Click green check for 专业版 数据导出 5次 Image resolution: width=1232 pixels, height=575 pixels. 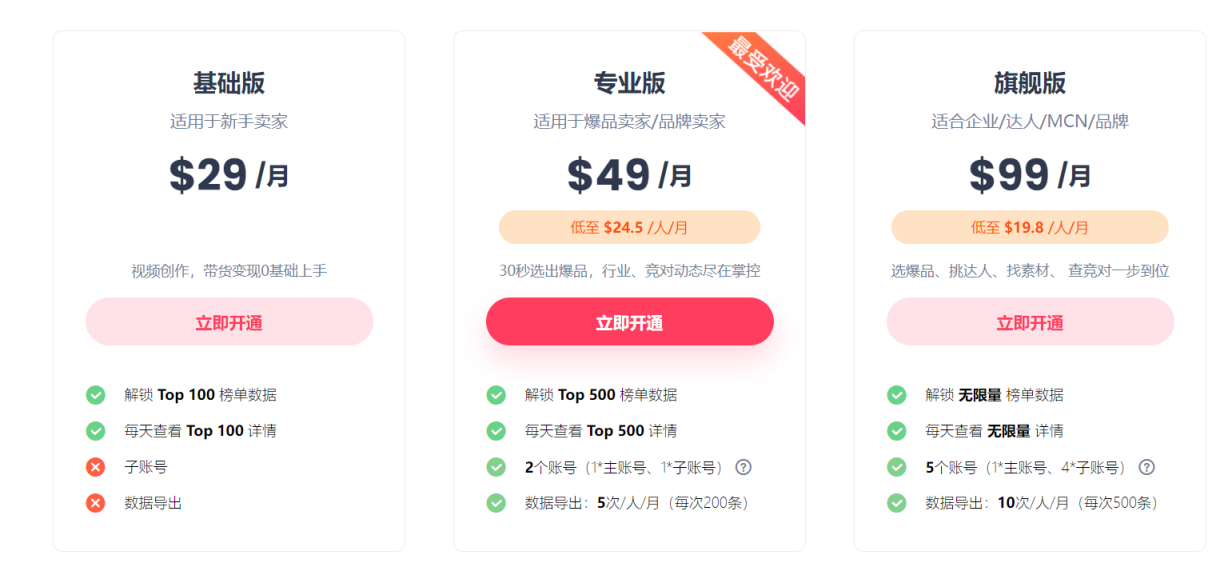[496, 503]
